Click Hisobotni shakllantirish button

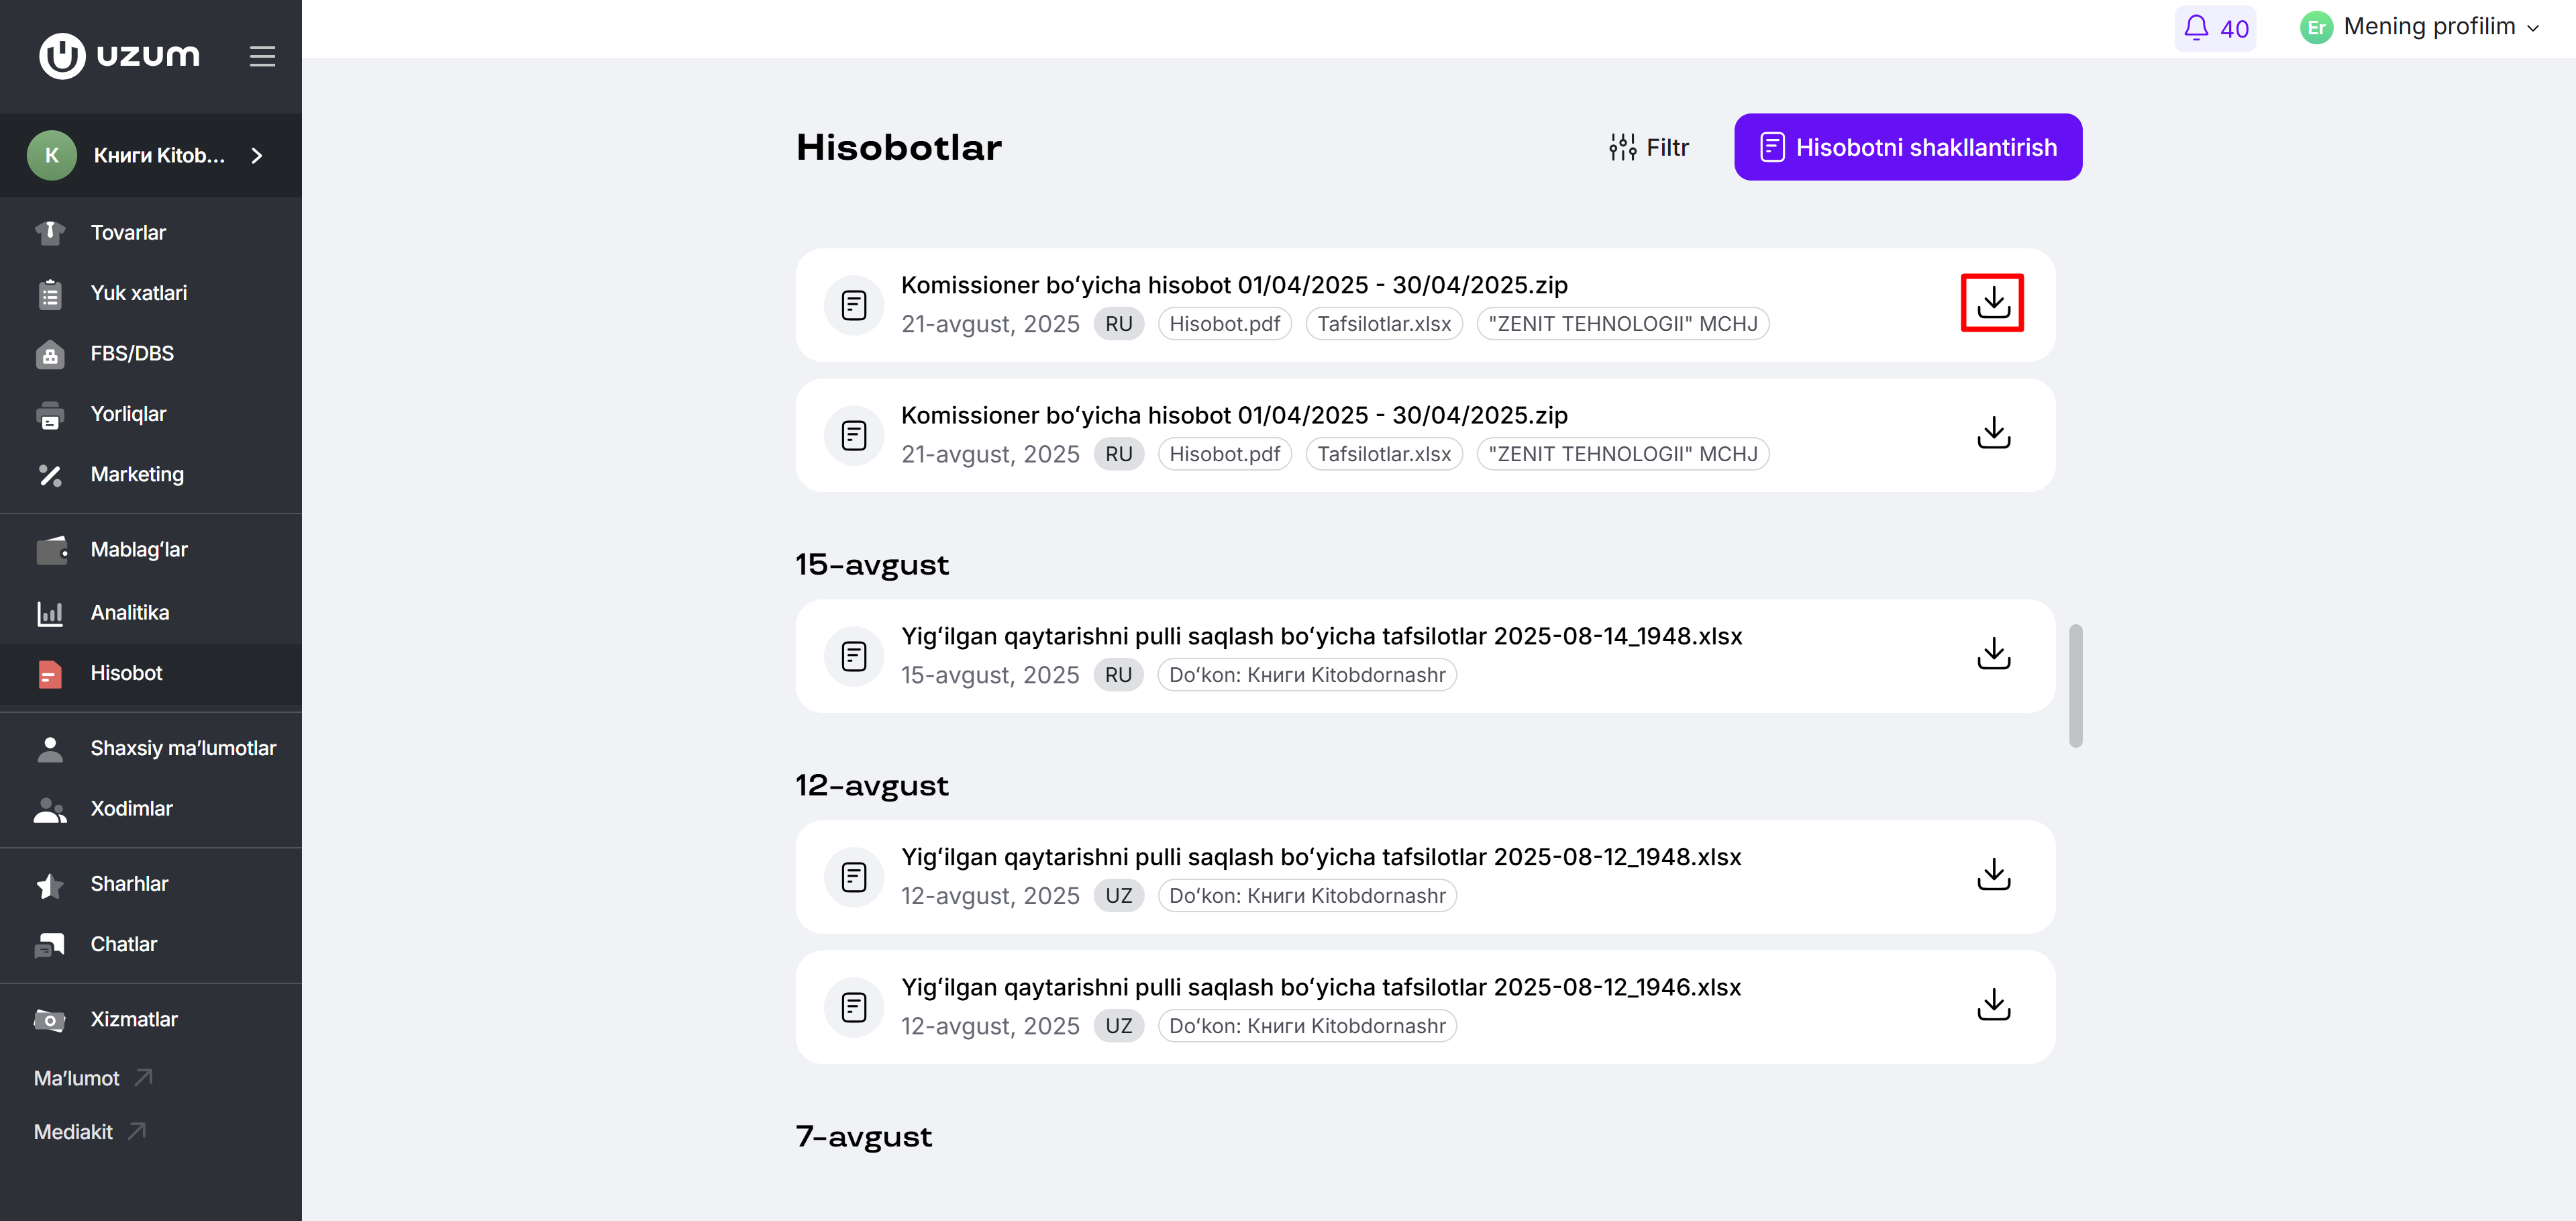pyautogui.click(x=1907, y=147)
